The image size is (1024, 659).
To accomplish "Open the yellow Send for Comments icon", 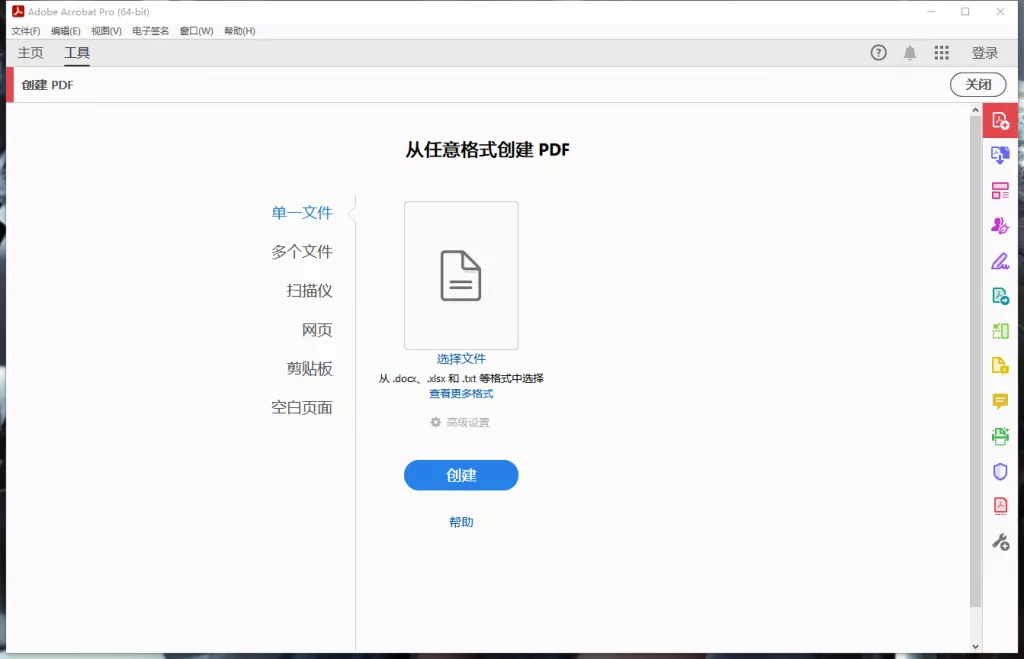I will pyautogui.click(x=1000, y=366).
